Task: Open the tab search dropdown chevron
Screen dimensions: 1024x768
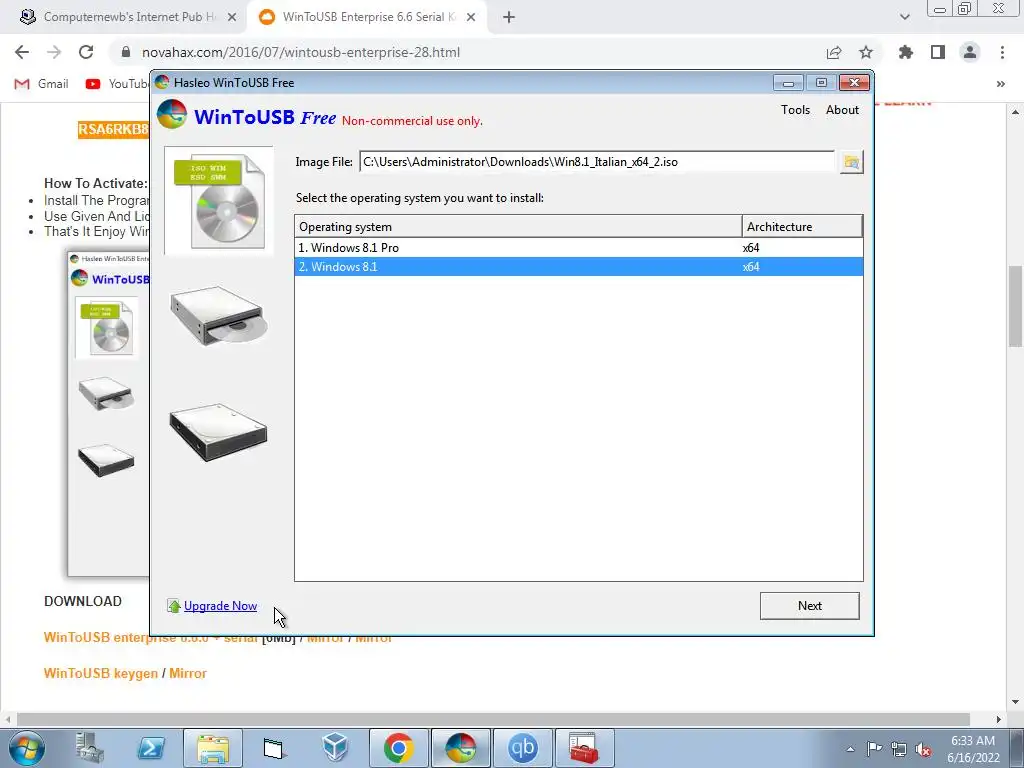Action: (x=904, y=17)
